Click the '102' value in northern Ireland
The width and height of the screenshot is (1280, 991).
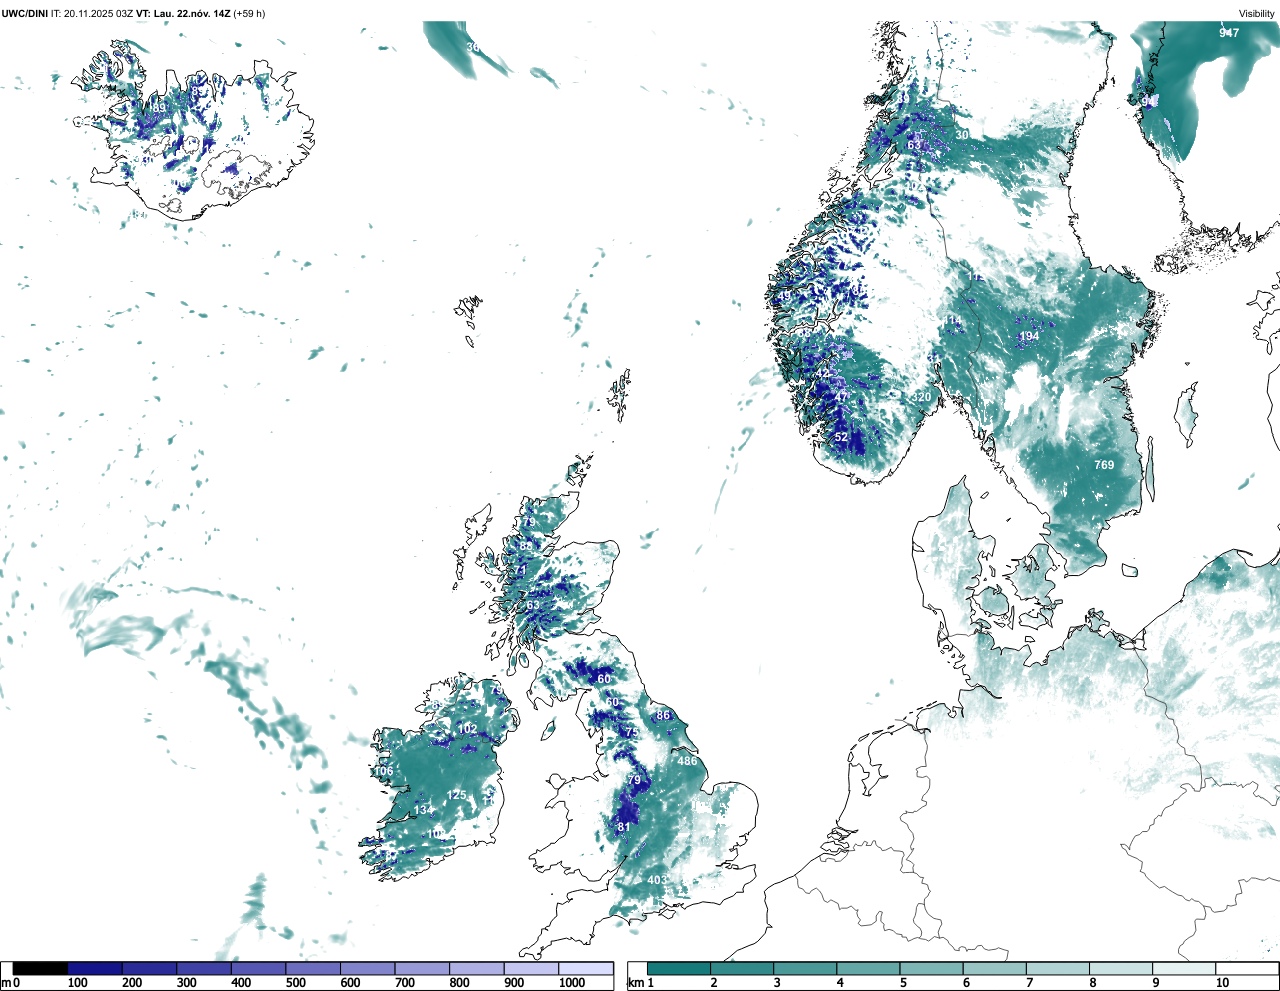pyautogui.click(x=467, y=729)
